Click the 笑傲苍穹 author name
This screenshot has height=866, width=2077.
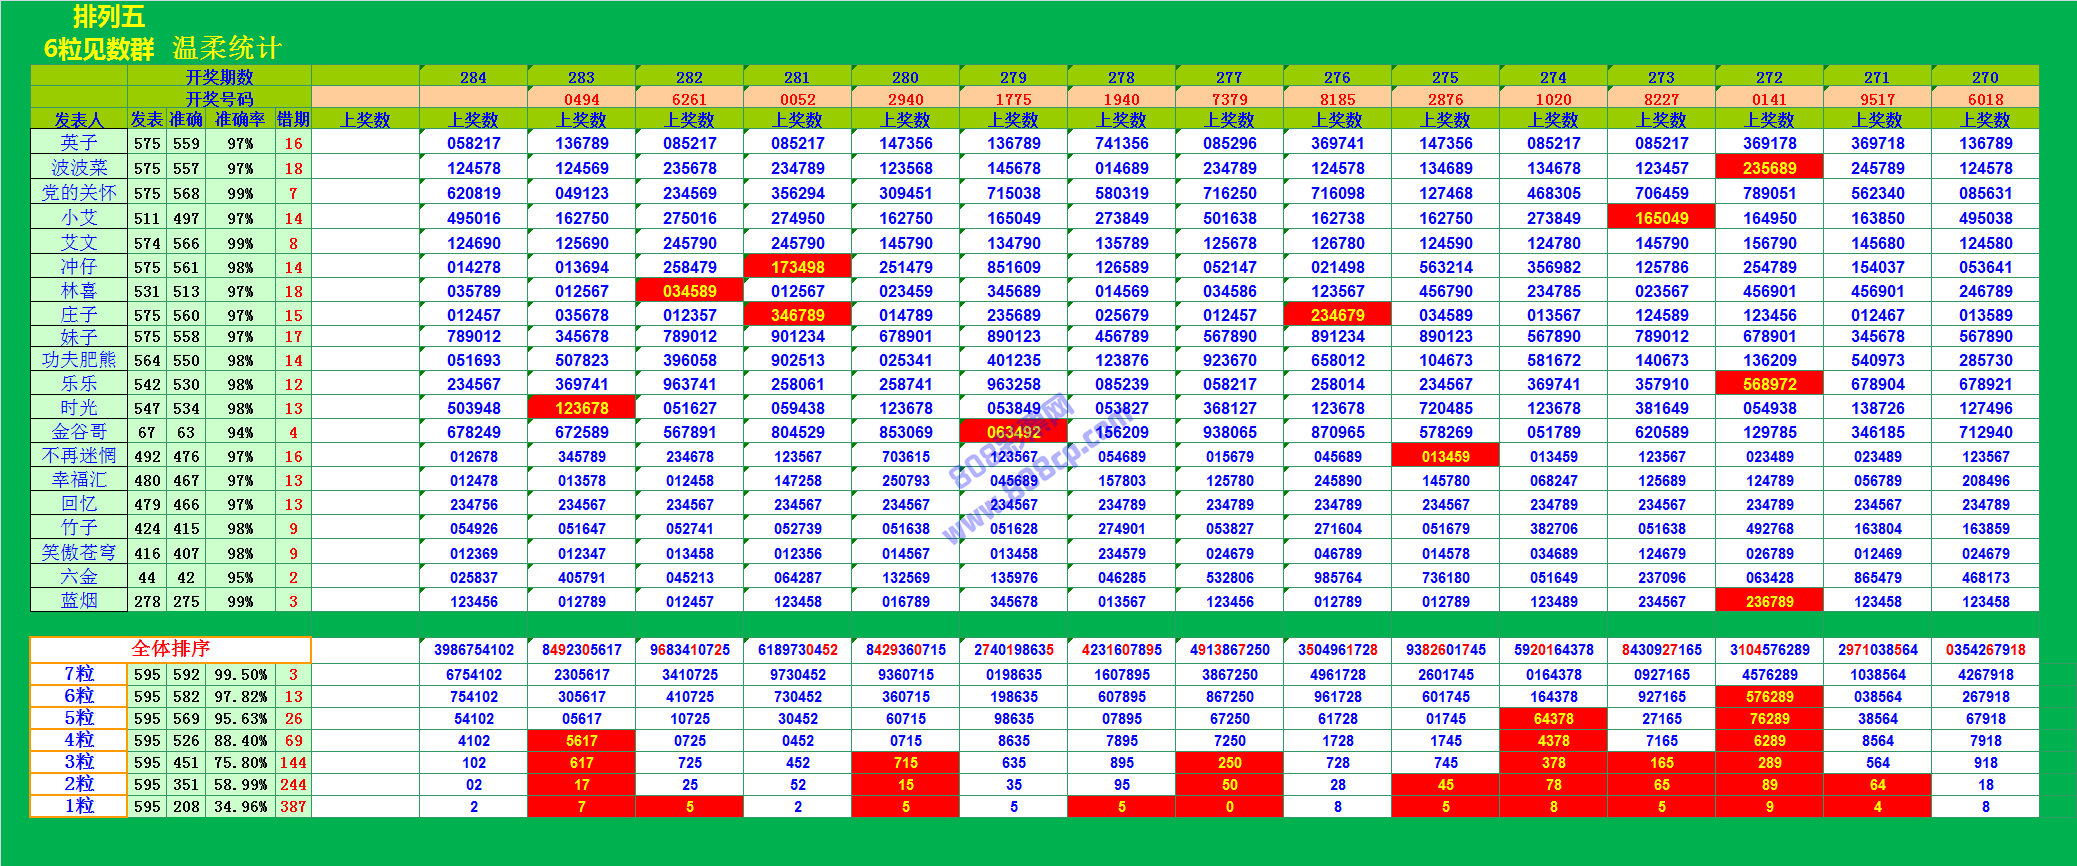(79, 553)
